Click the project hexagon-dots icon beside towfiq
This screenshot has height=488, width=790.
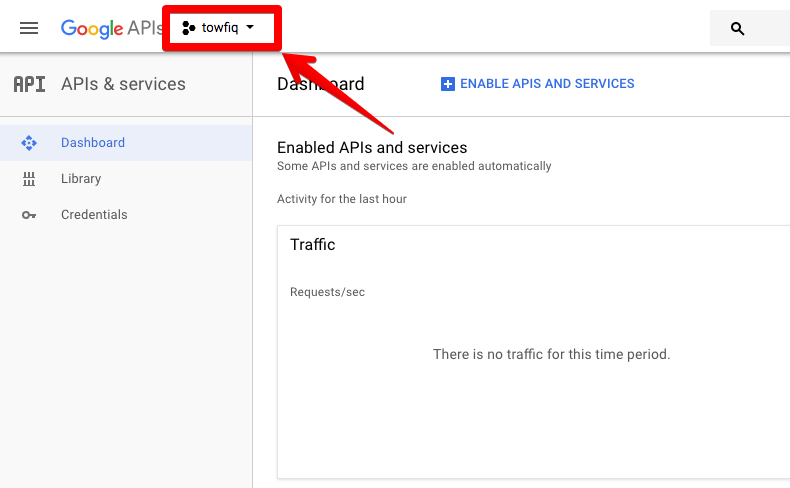188,28
